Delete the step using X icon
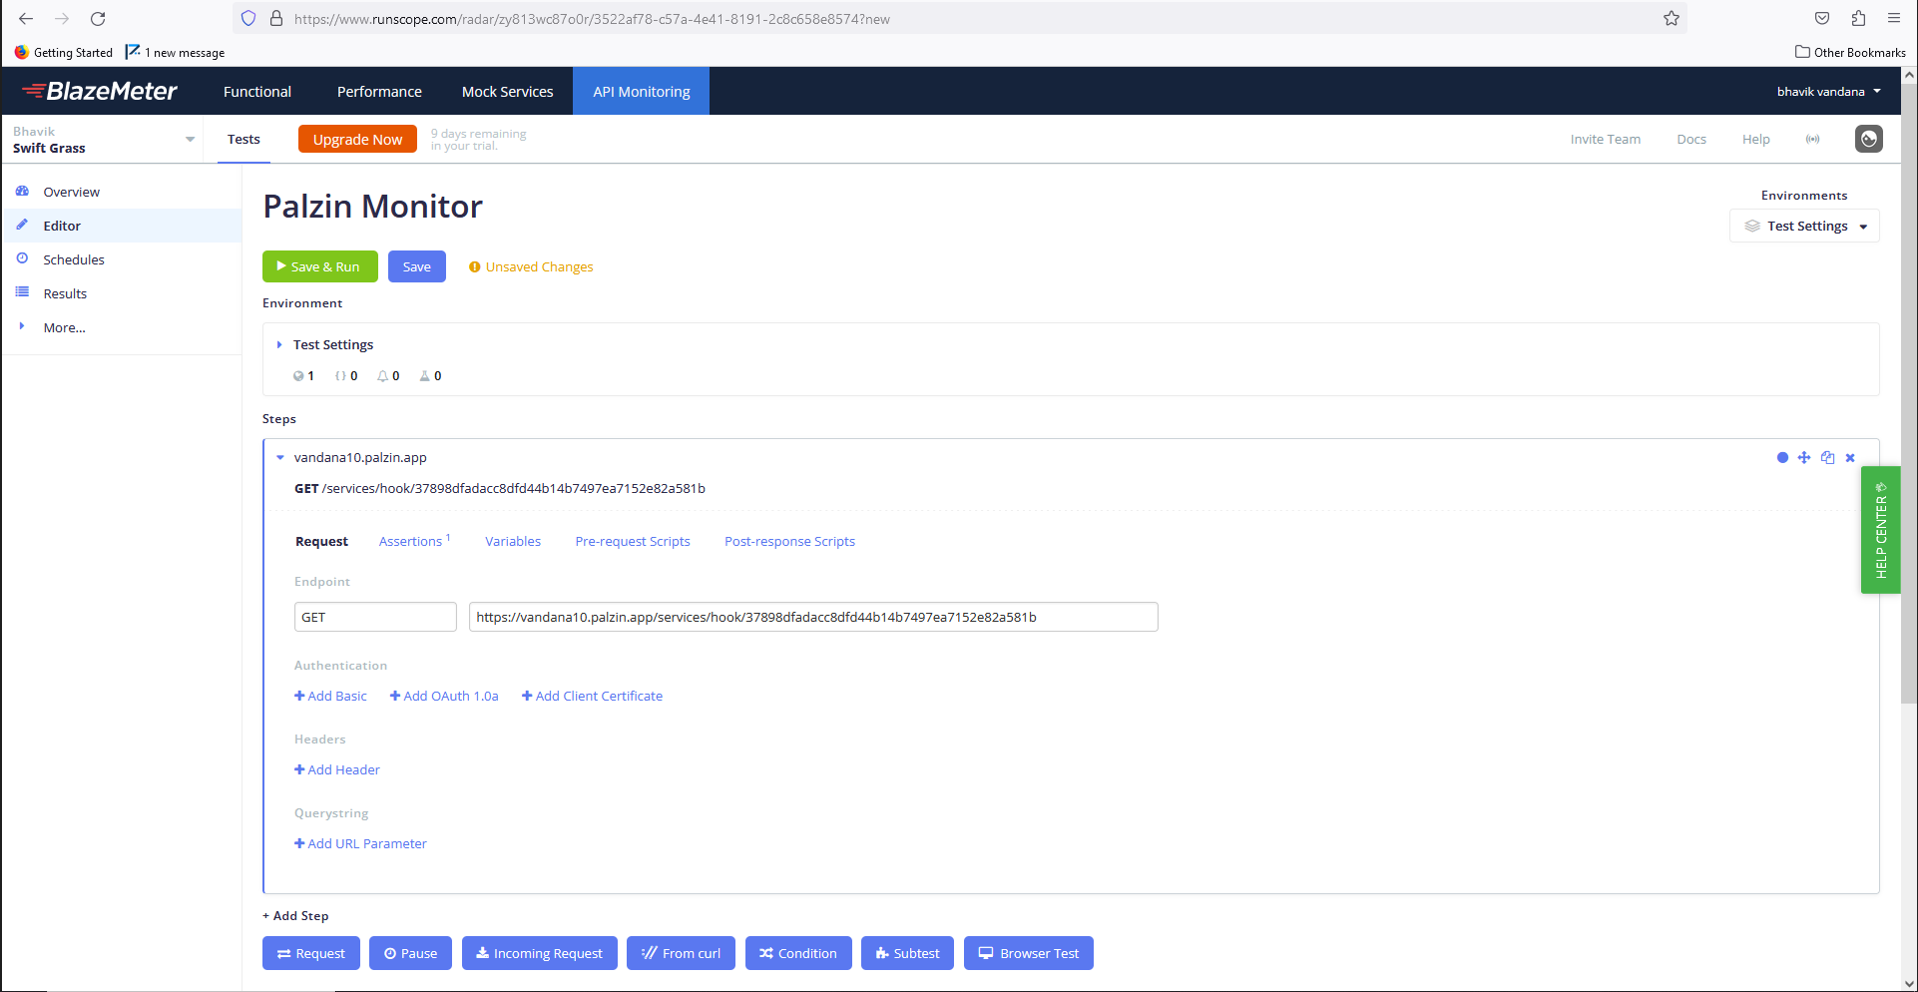 [1850, 458]
